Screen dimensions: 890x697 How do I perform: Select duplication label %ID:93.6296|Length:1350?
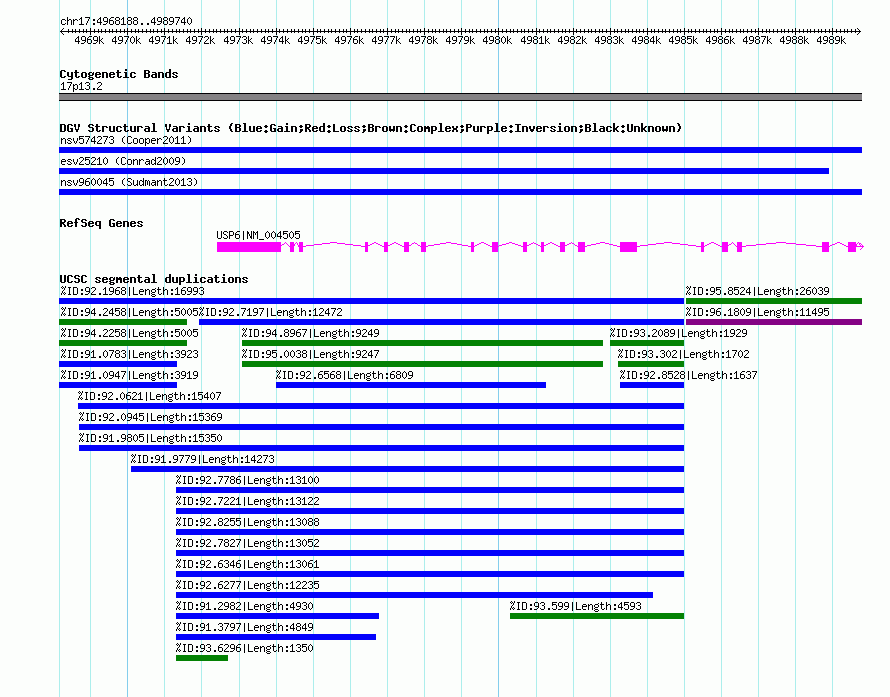tap(245, 648)
